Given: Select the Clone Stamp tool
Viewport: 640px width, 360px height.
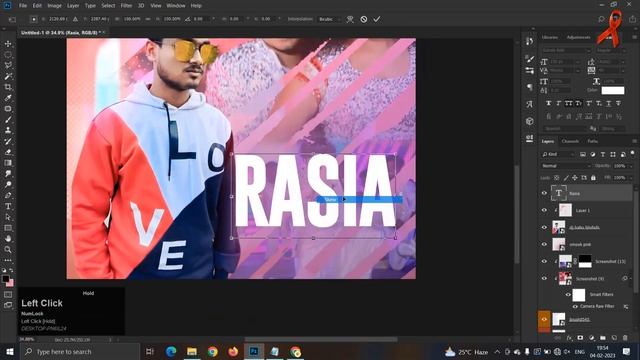Looking at the screenshot, I should pyautogui.click(x=8, y=130).
